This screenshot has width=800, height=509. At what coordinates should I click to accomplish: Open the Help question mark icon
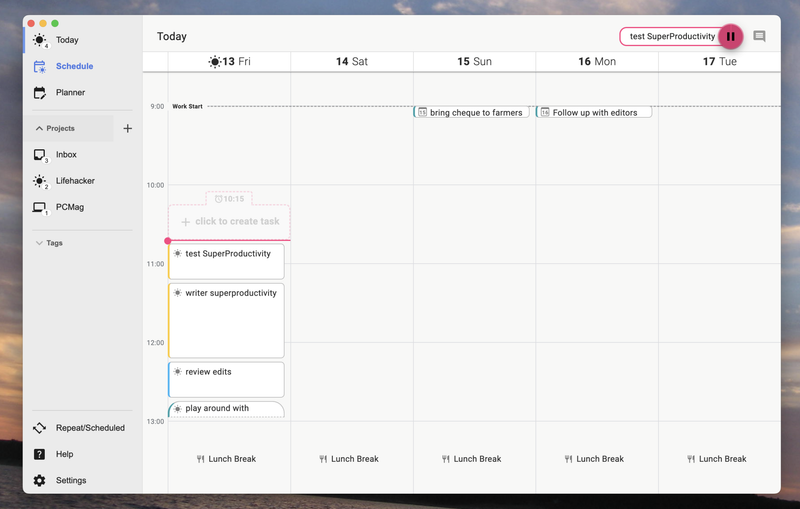tap(39, 454)
